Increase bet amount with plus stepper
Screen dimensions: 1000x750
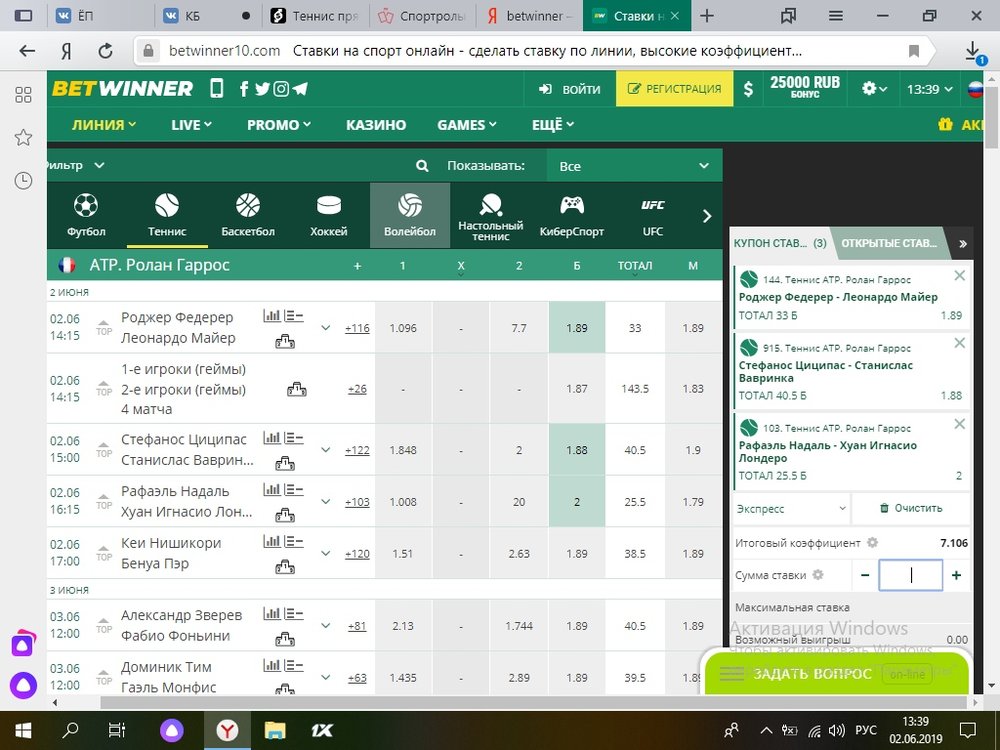[x=956, y=575]
